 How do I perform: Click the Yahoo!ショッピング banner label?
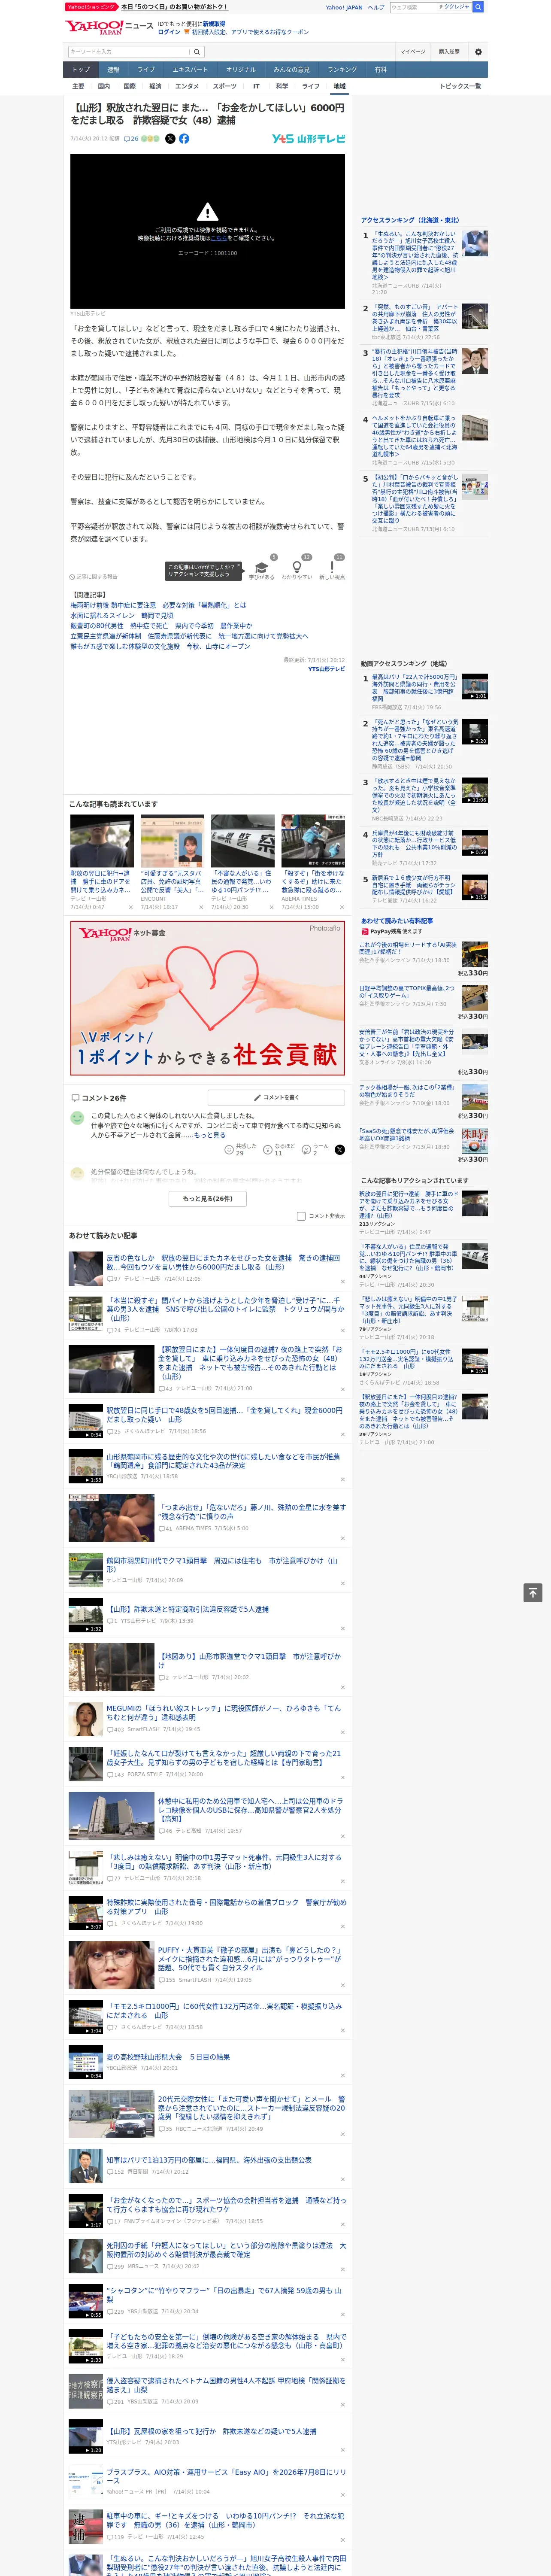(x=91, y=7)
